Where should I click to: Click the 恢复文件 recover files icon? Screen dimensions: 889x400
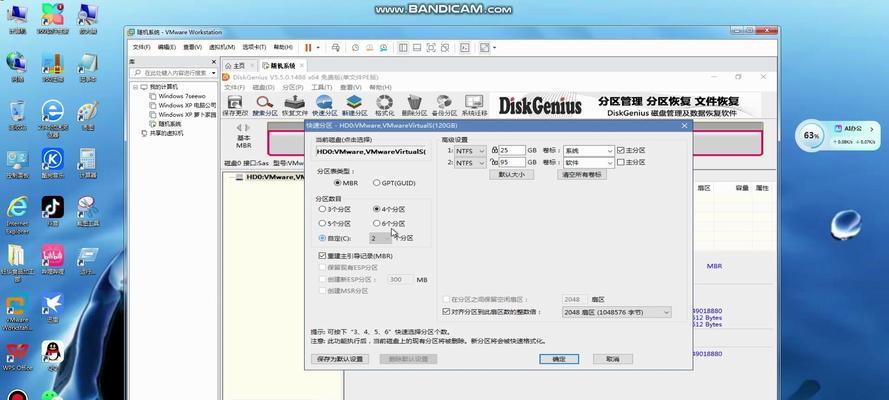click(x=294, y=105)
